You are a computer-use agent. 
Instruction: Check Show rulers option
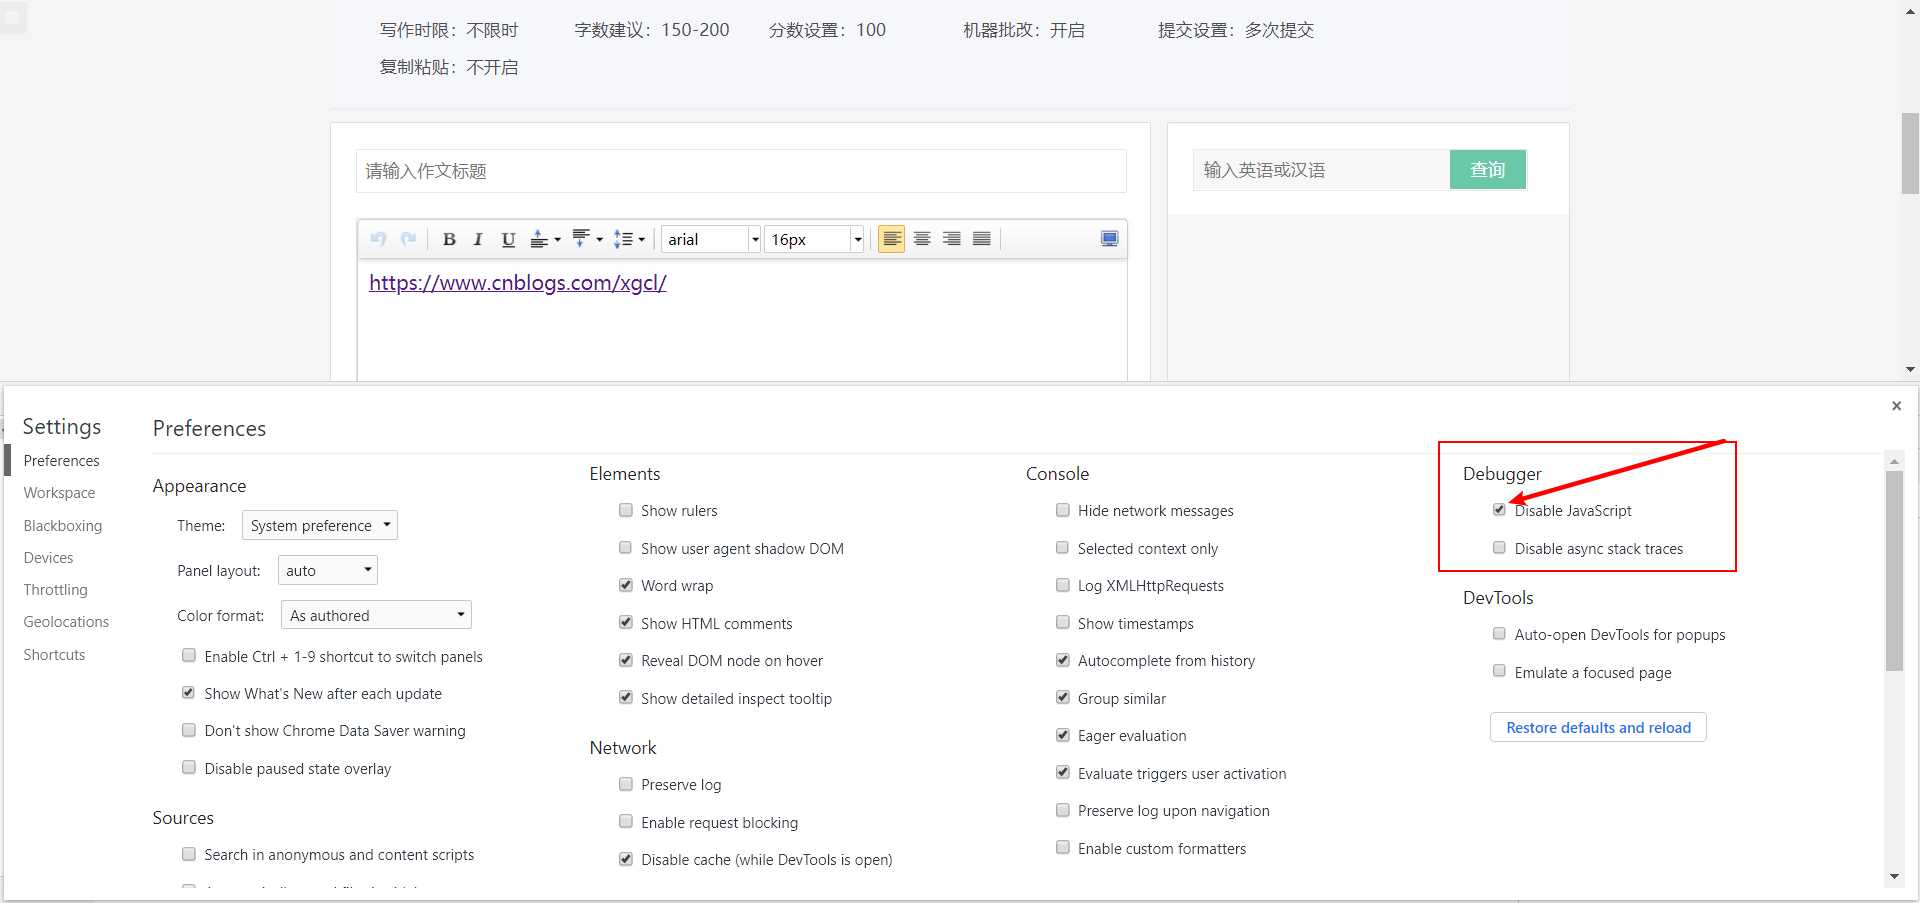coord(625,510)
